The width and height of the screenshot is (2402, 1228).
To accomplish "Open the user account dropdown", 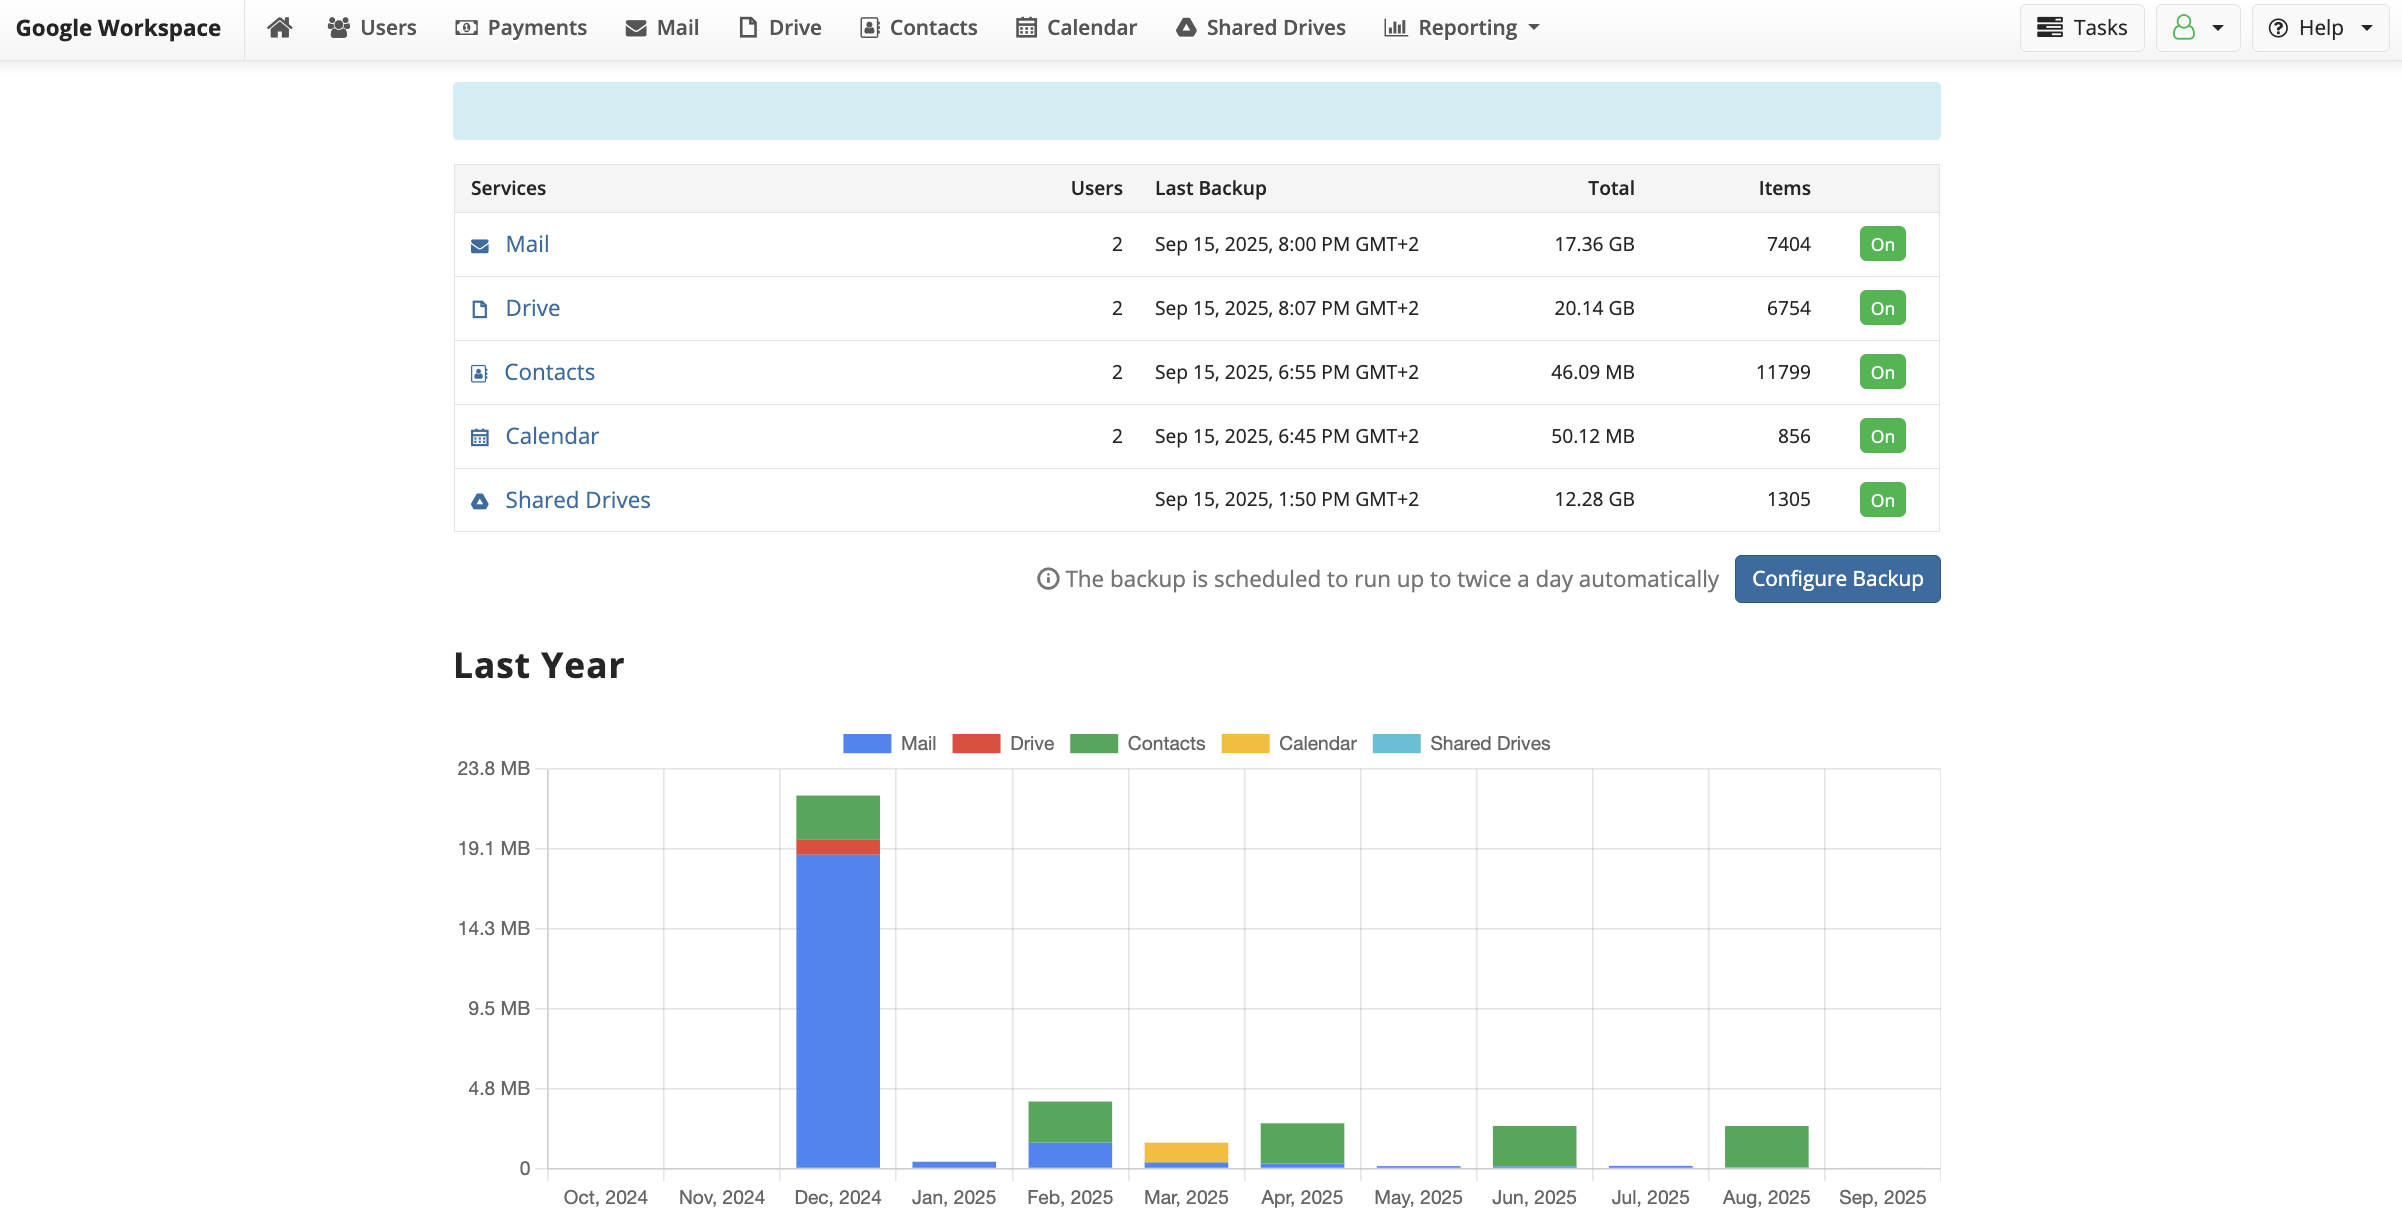I will coord(2198,27).
